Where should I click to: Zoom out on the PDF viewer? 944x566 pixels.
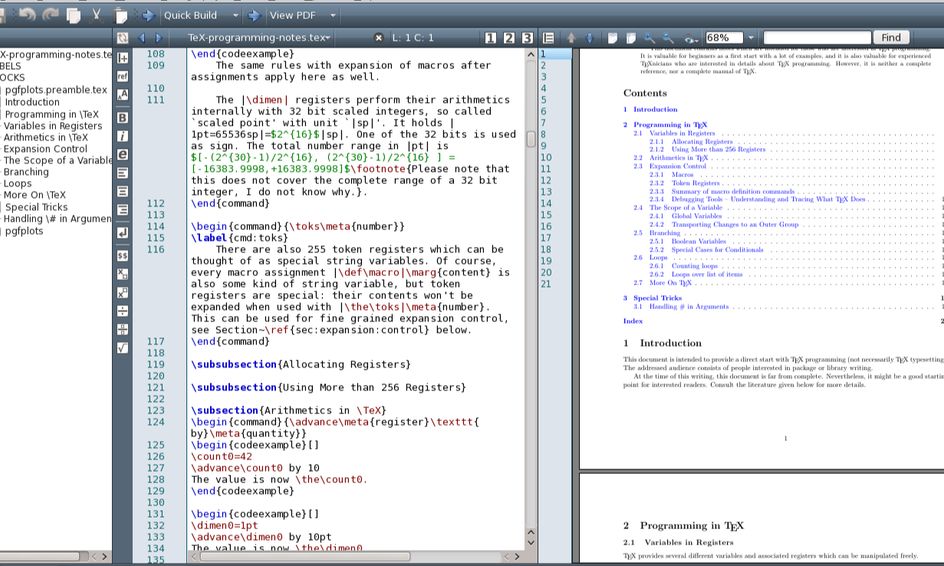[668, 38]
